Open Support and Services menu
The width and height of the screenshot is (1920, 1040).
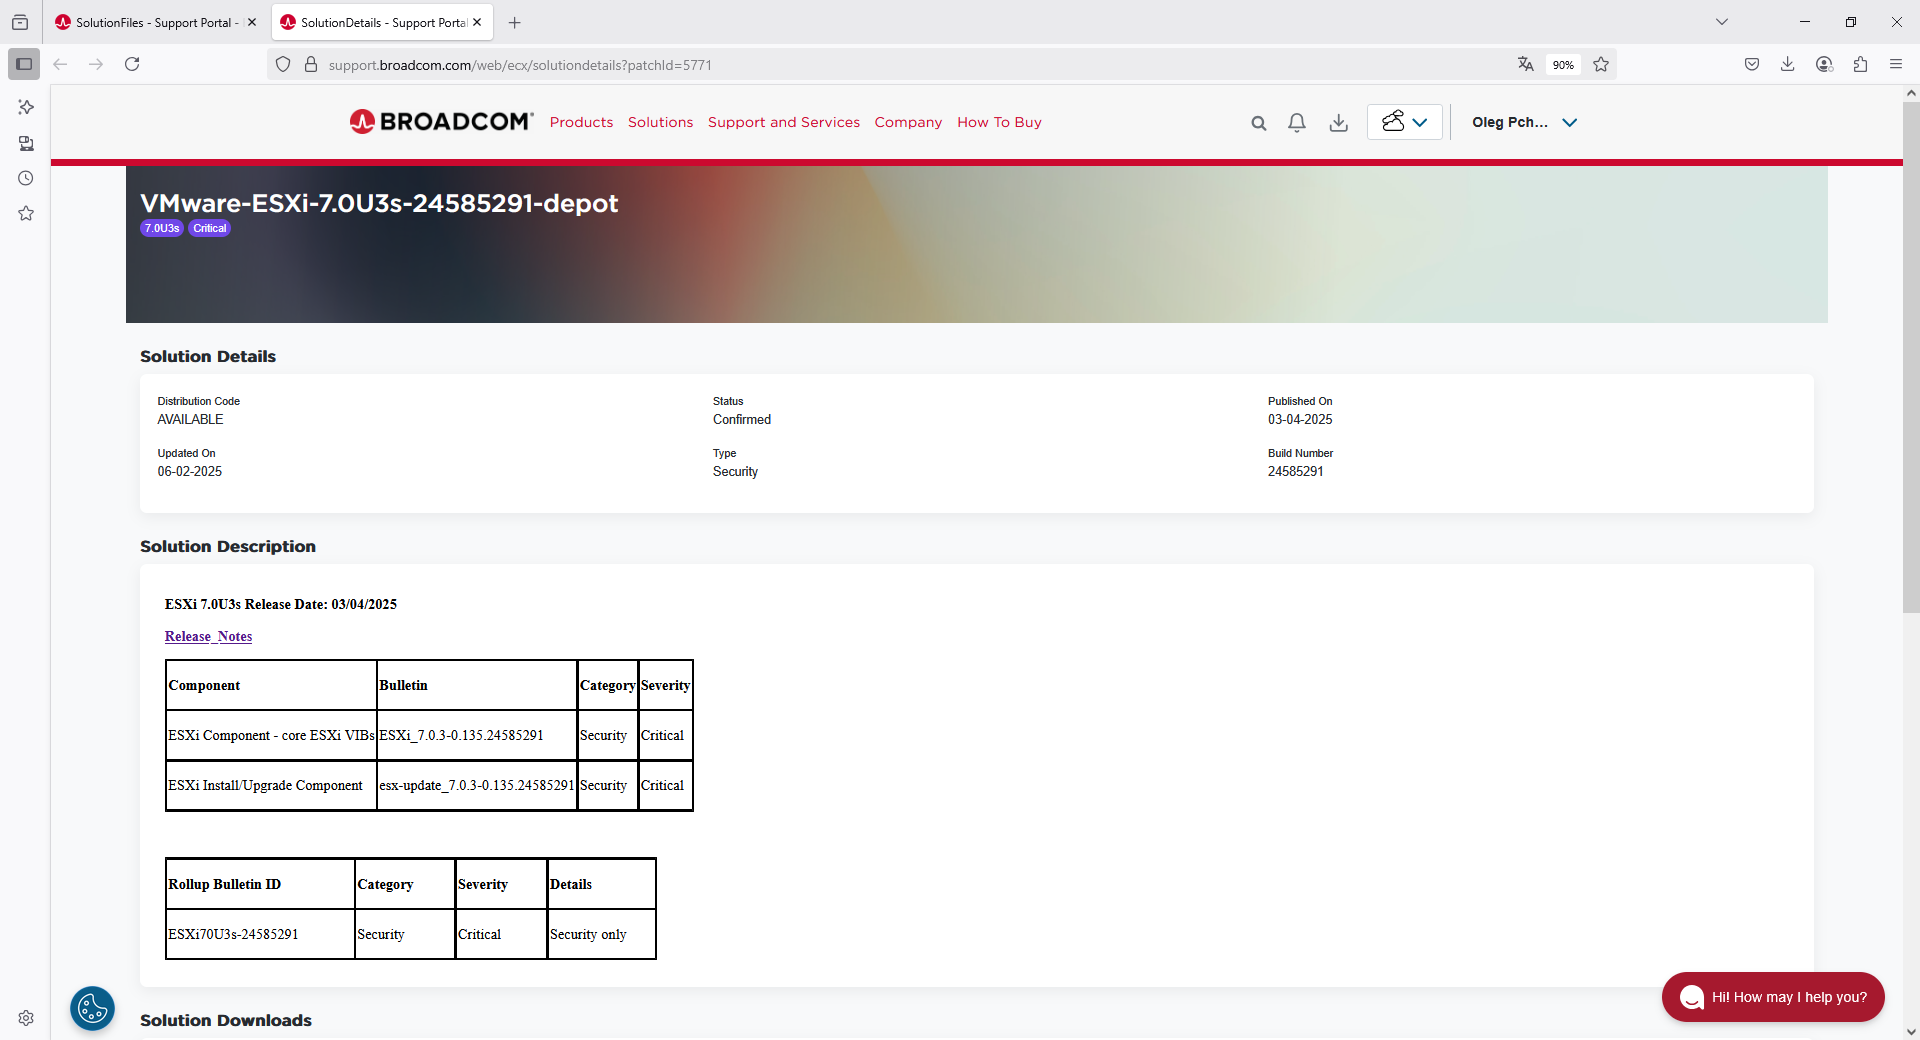[783, 122]
